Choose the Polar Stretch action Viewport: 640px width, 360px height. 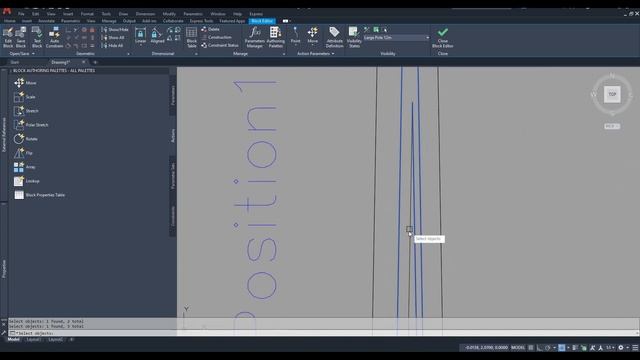point(31,125)
